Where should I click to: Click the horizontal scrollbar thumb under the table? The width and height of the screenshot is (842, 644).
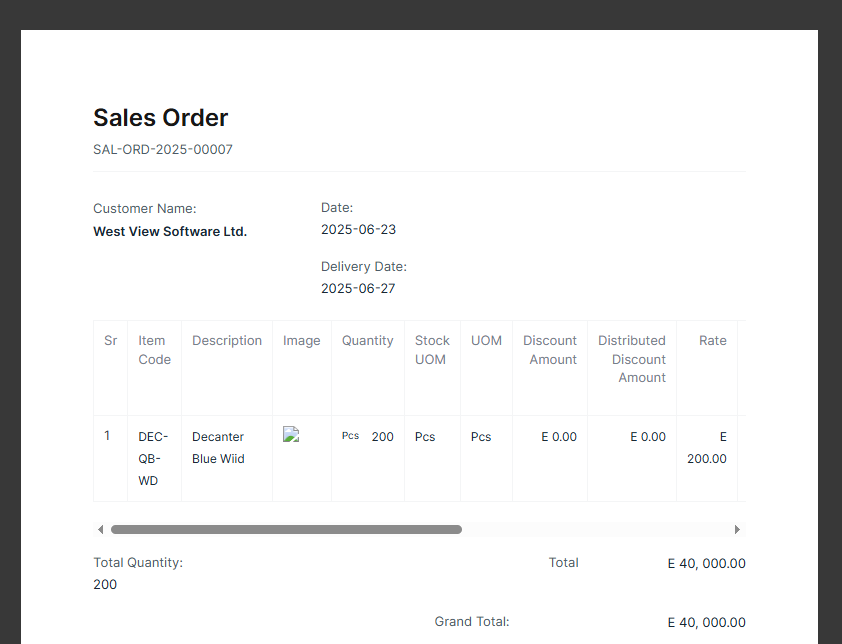286,530
